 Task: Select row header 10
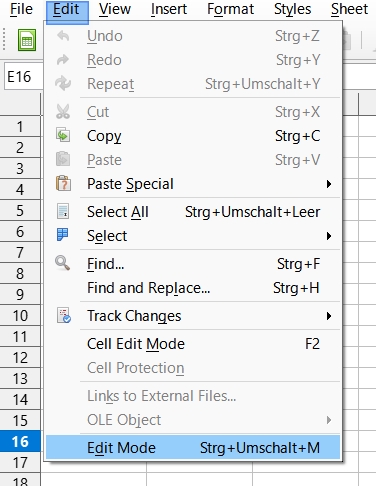20,316
